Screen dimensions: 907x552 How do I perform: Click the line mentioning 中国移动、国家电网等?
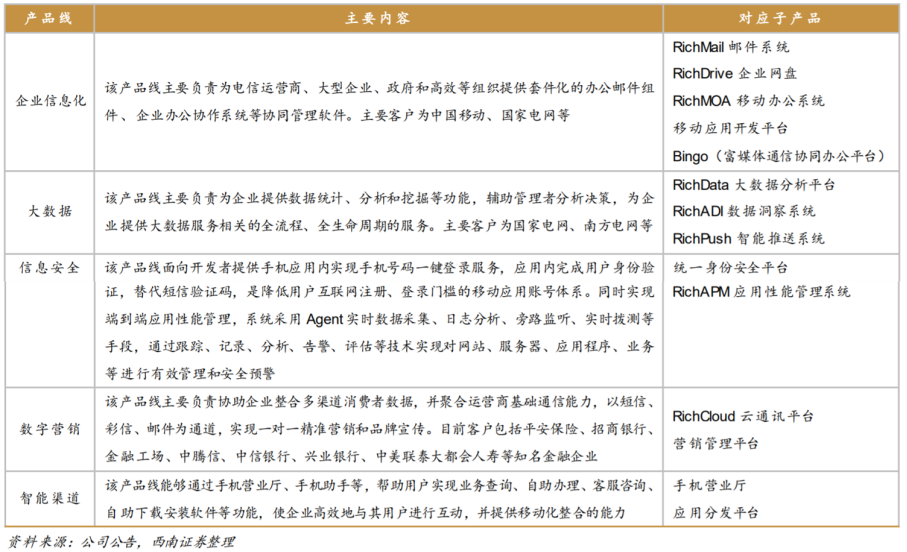[x=337, y=115]
